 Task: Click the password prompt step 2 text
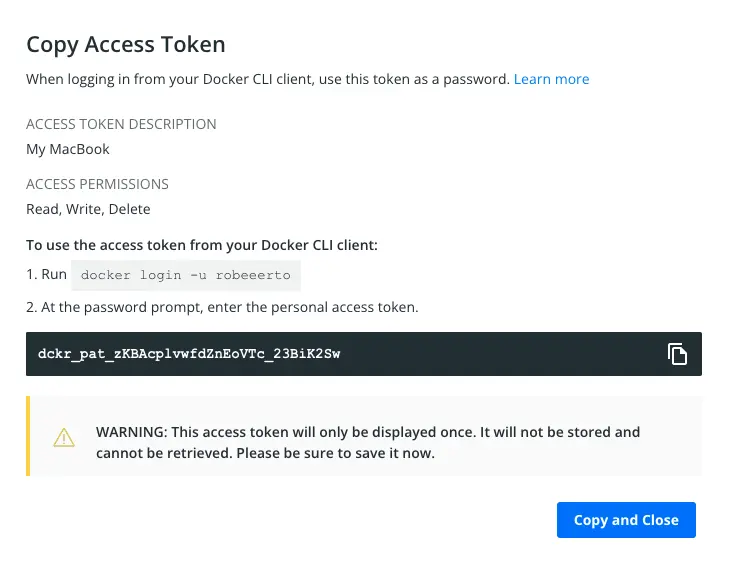(222, 307)
